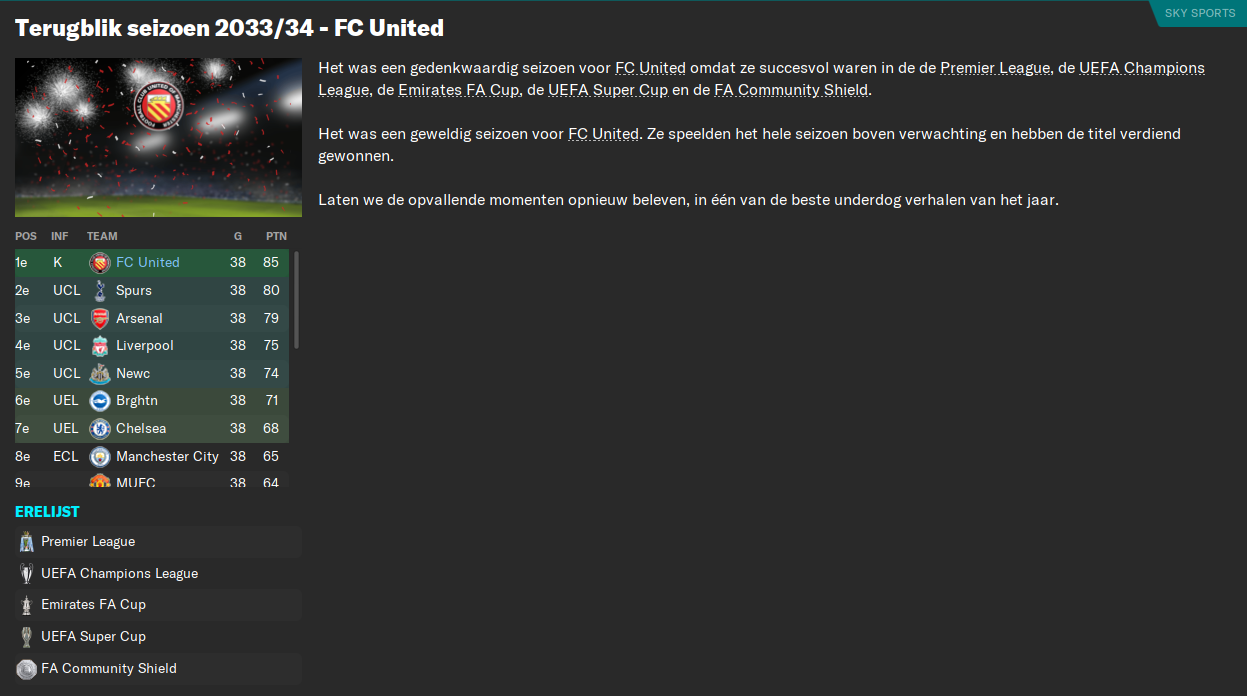Follow the Premier League link in the article

point(995,68)
